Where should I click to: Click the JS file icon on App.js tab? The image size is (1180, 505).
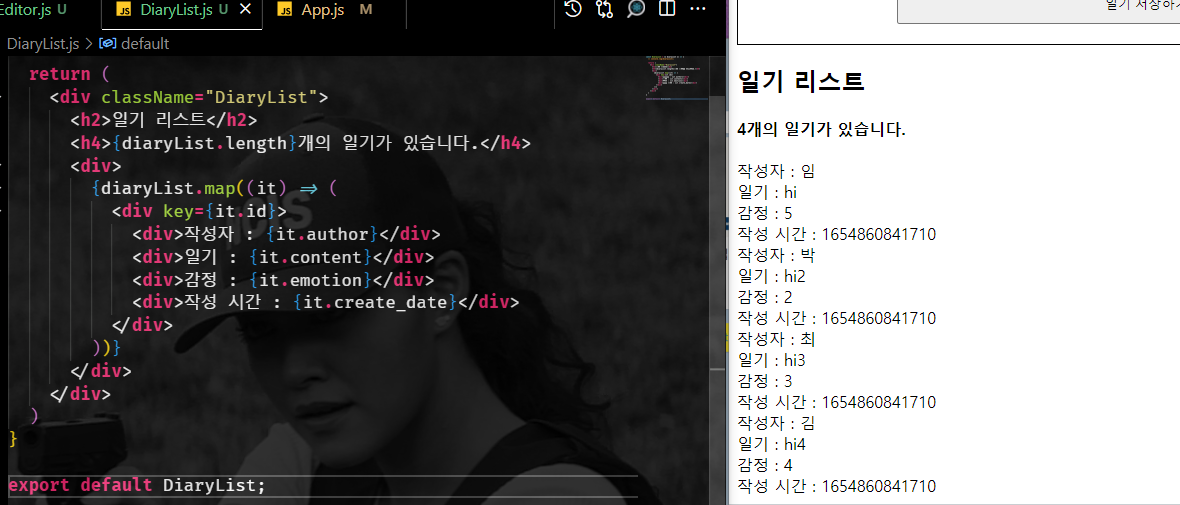pyautogui.click(x=285, y=10)
